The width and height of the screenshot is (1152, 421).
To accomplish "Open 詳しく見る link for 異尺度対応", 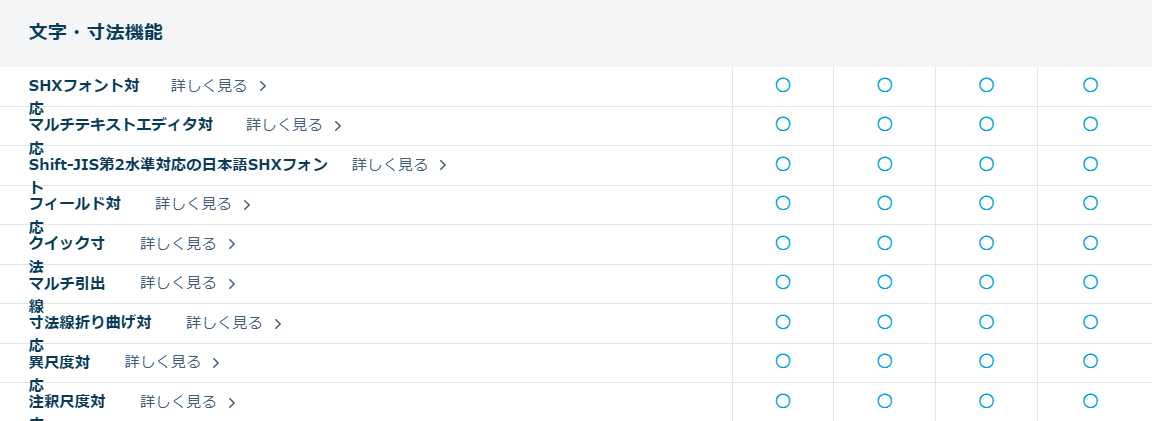I will coord(163,362).
